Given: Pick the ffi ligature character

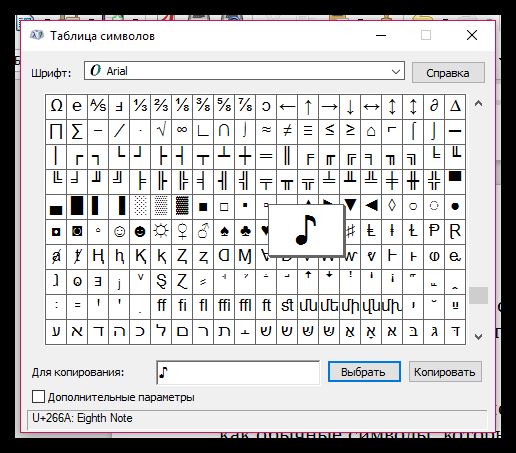Looking at the screenshot, I should (x=224, y=306).
